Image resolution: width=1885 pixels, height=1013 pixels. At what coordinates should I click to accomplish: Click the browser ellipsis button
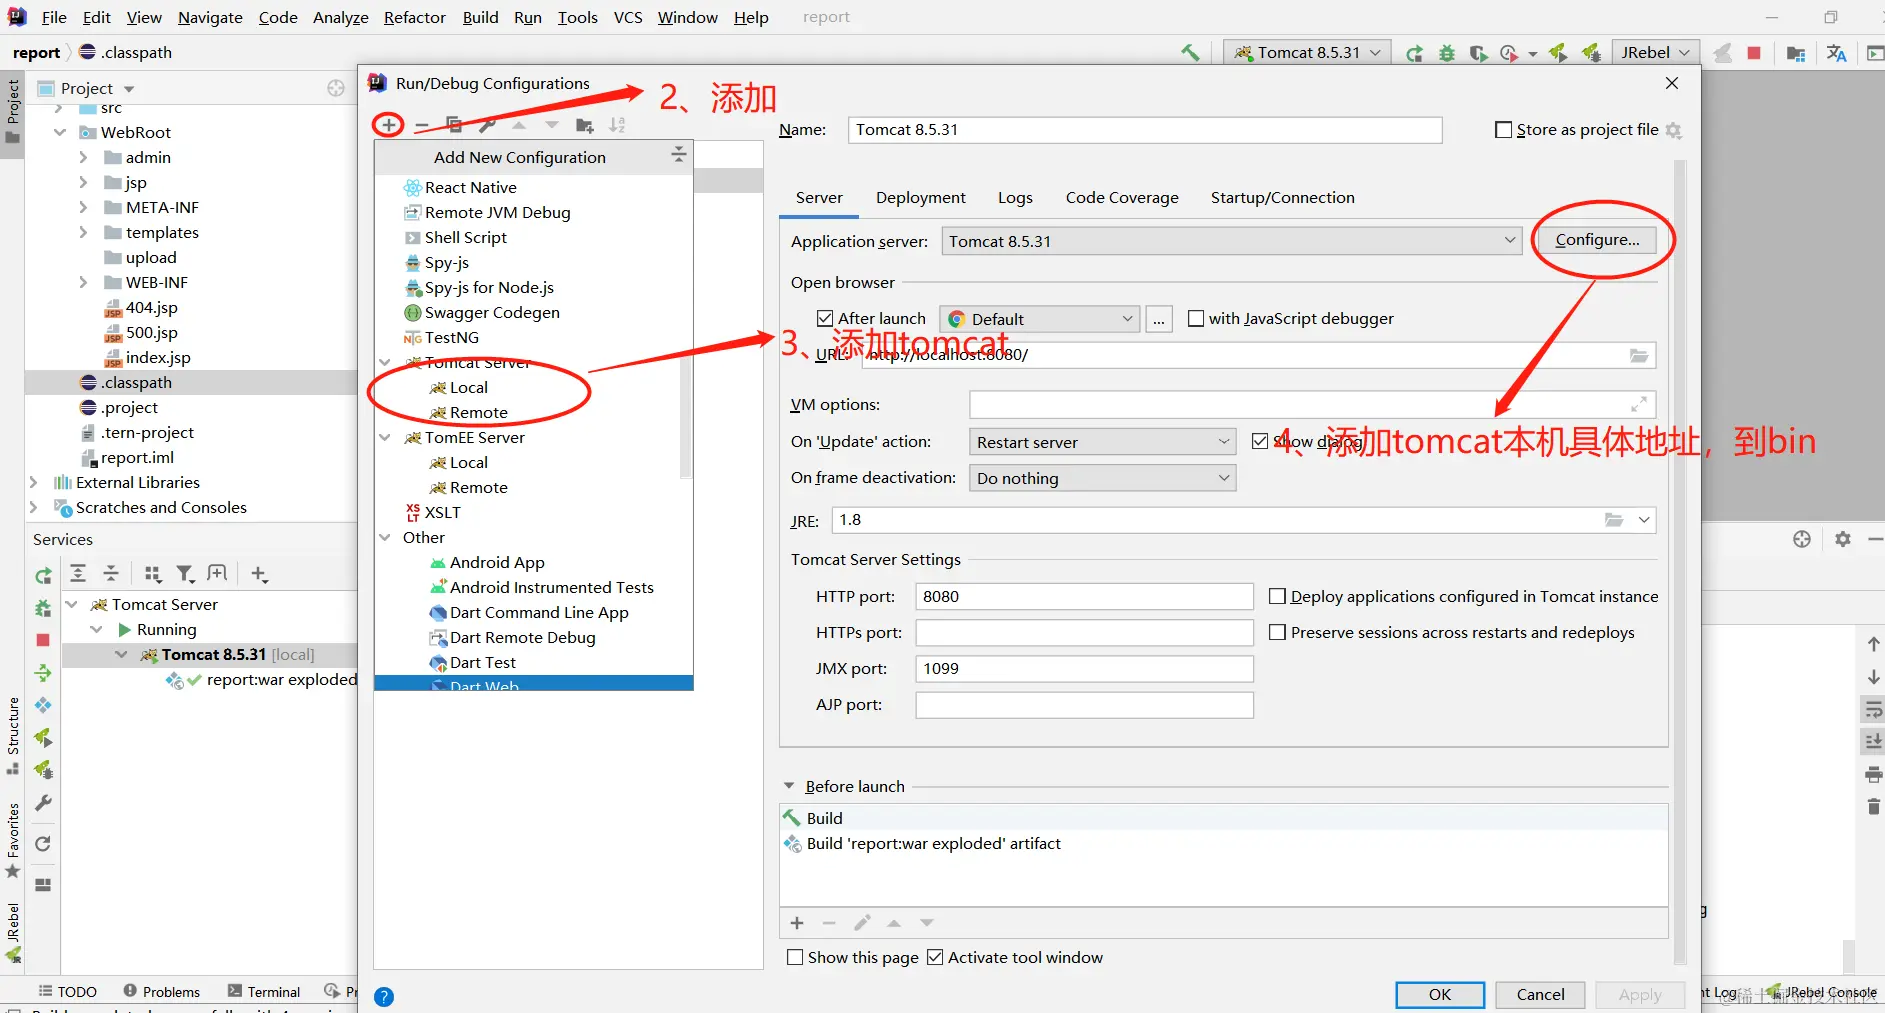click(x=1159, y=319)
